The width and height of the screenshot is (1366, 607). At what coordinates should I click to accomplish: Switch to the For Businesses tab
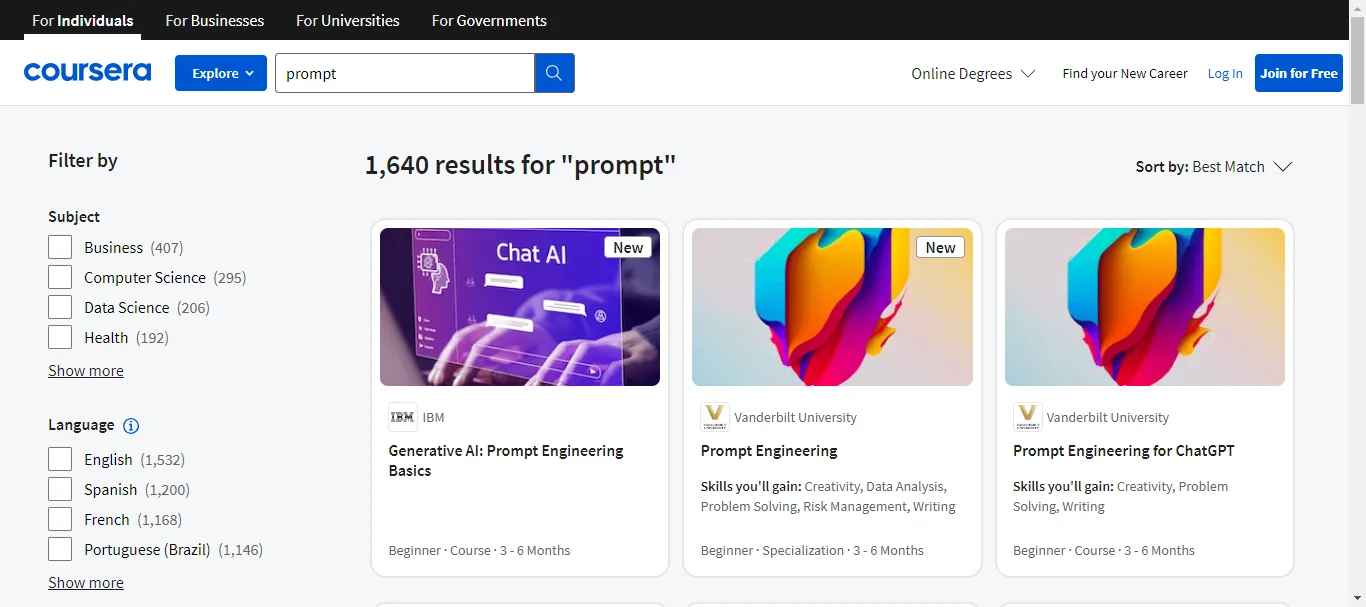[214, 20]
